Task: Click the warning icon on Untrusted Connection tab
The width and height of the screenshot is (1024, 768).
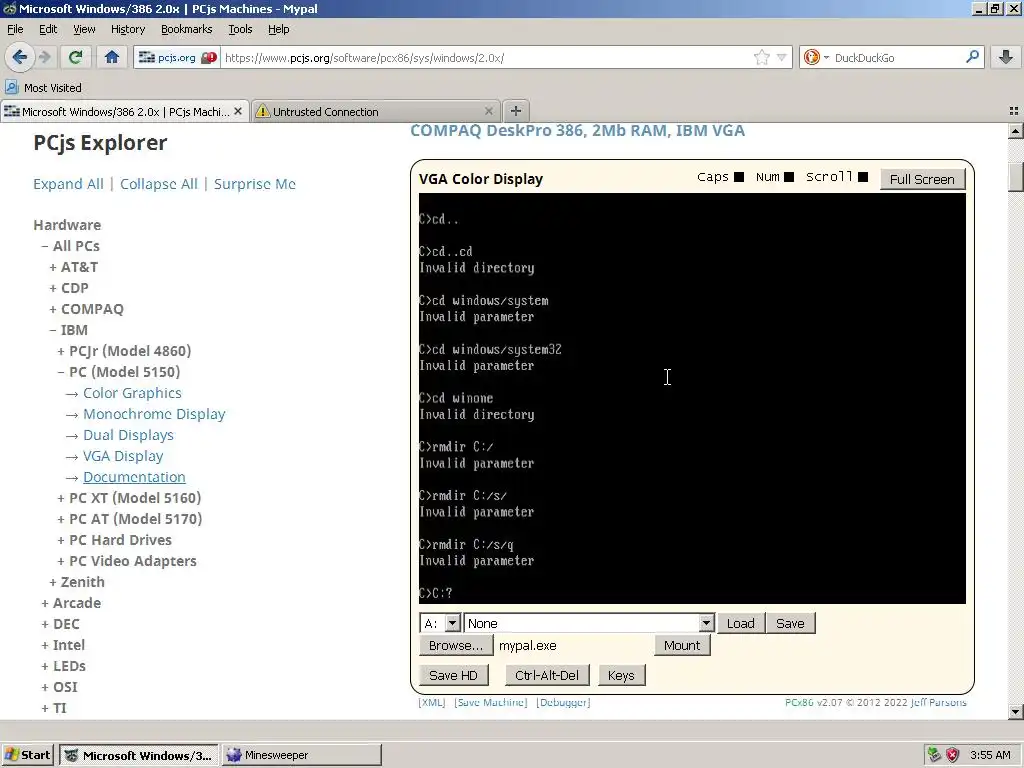Action: tap(263, 111)
